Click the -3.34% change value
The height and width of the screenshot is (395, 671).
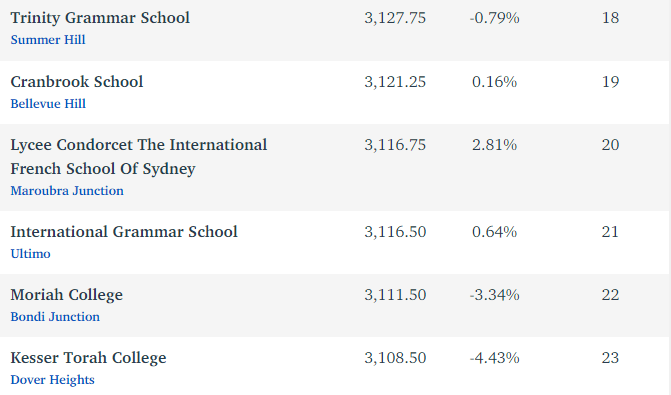[494, 295]
